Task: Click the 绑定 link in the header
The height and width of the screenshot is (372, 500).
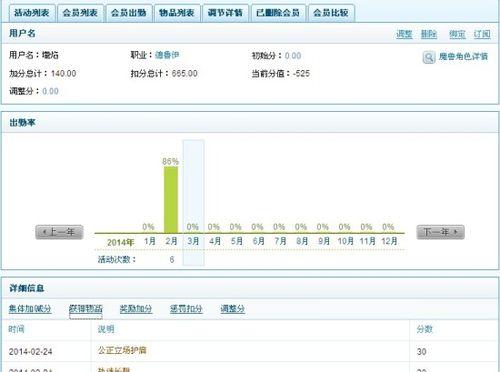Action: [457, 34]
